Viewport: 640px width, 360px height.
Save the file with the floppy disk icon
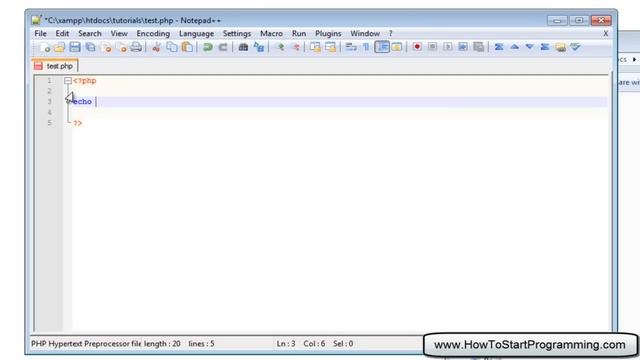pos(75,47)
